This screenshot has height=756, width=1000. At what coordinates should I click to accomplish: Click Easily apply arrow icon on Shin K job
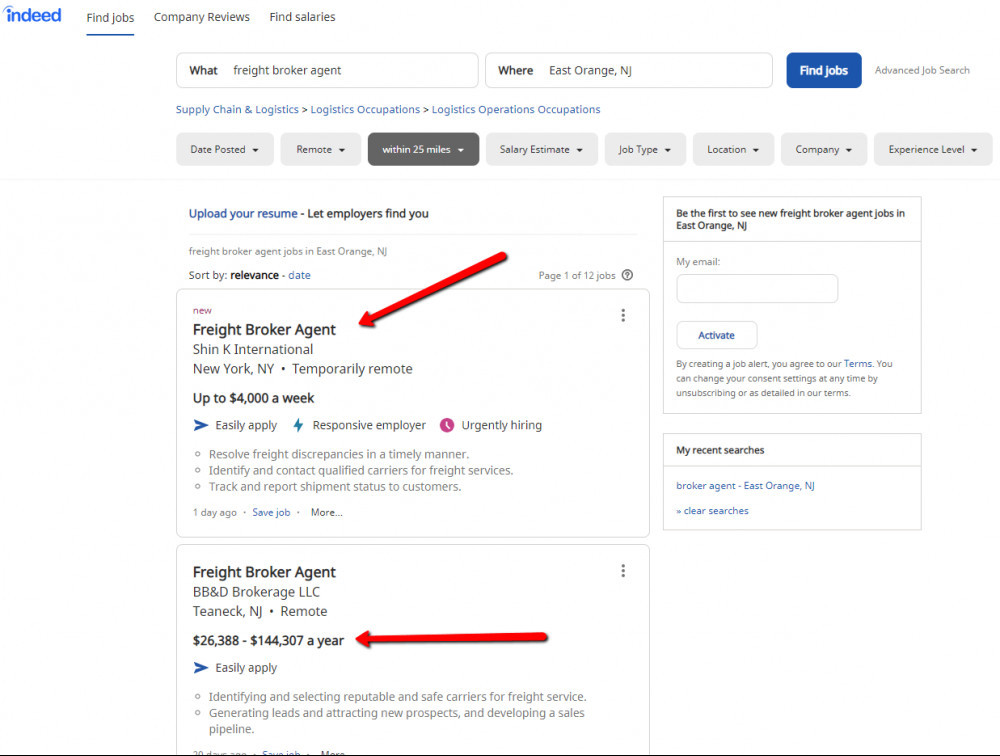tap(201, 425)
